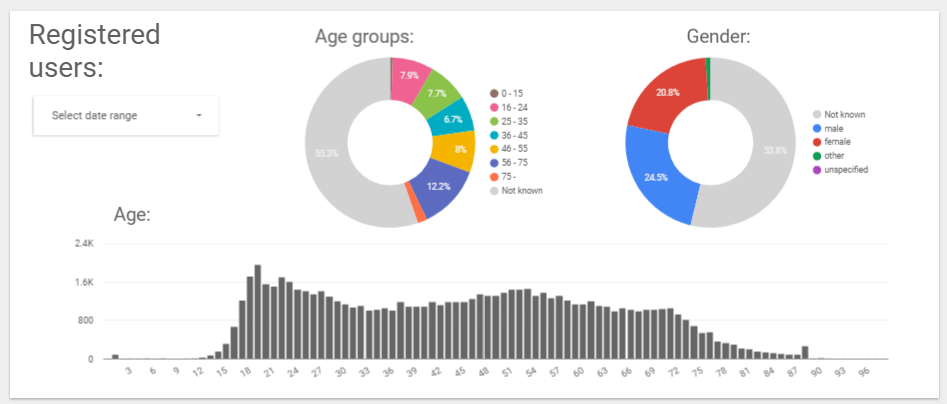The image size is (947, 404).
Task: Click the purple unspecified legend dot
Action: point(817,170)
